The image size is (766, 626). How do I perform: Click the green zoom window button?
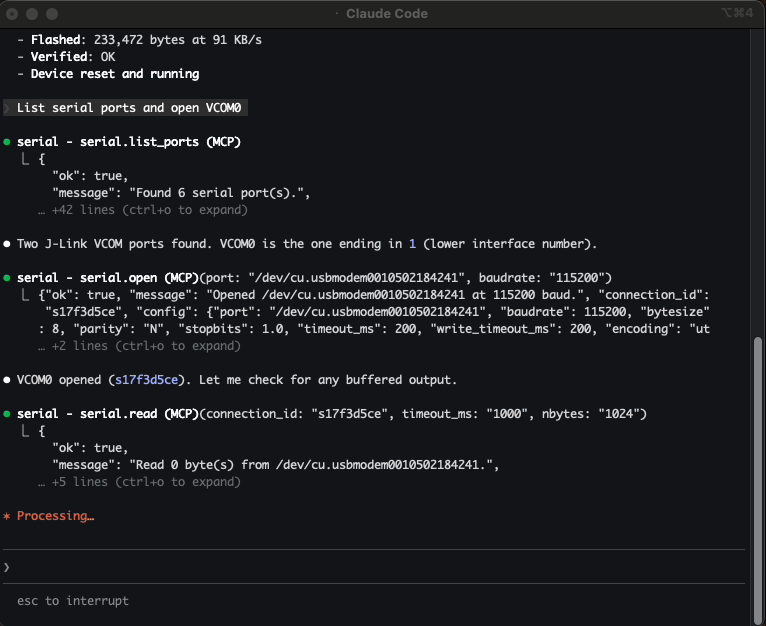53,14
